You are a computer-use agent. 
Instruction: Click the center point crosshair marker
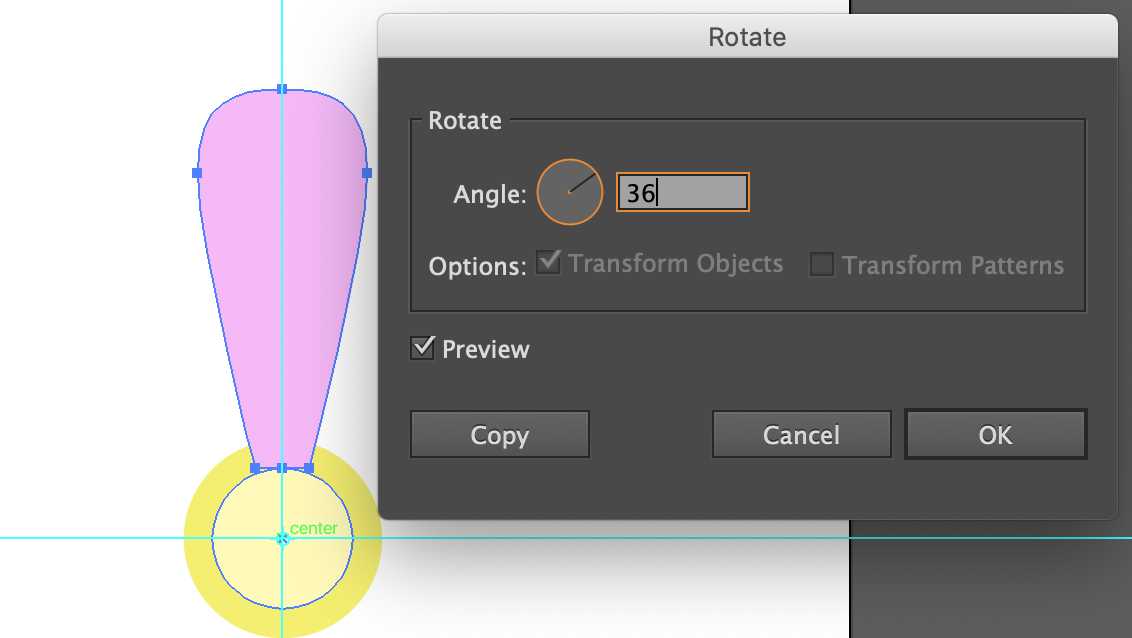click(x=282, y=538)
